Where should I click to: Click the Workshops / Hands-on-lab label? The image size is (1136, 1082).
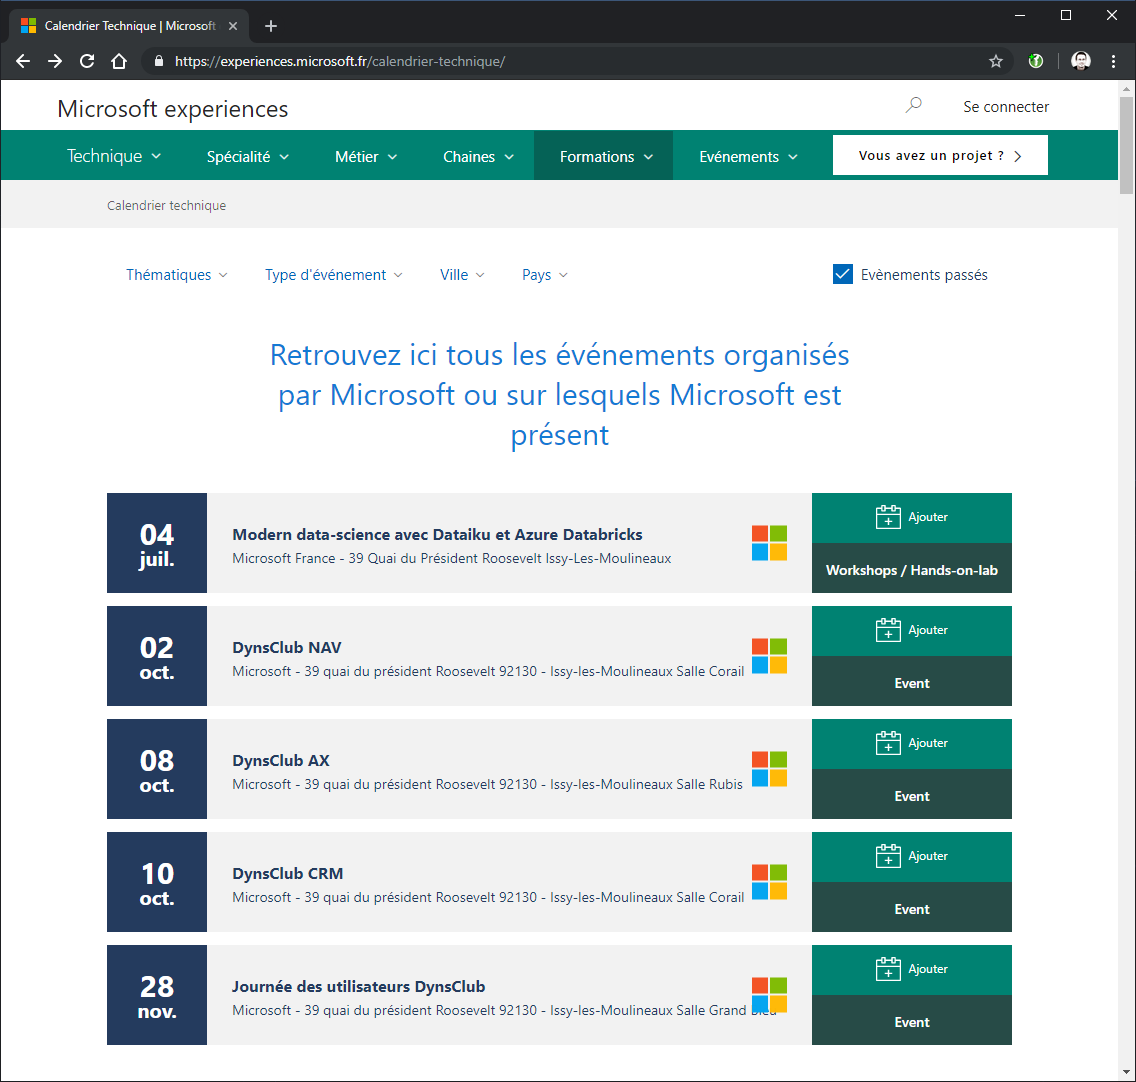pyautogui.click(x=911, y=570)
